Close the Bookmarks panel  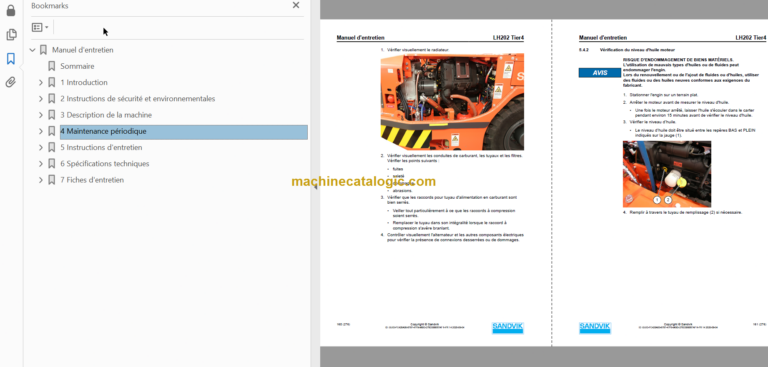[x=296, y=5]
